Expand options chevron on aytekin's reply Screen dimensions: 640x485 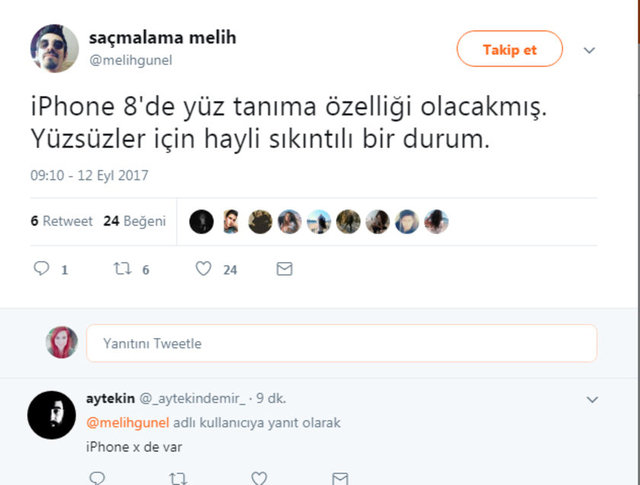(x=592, y=399)
